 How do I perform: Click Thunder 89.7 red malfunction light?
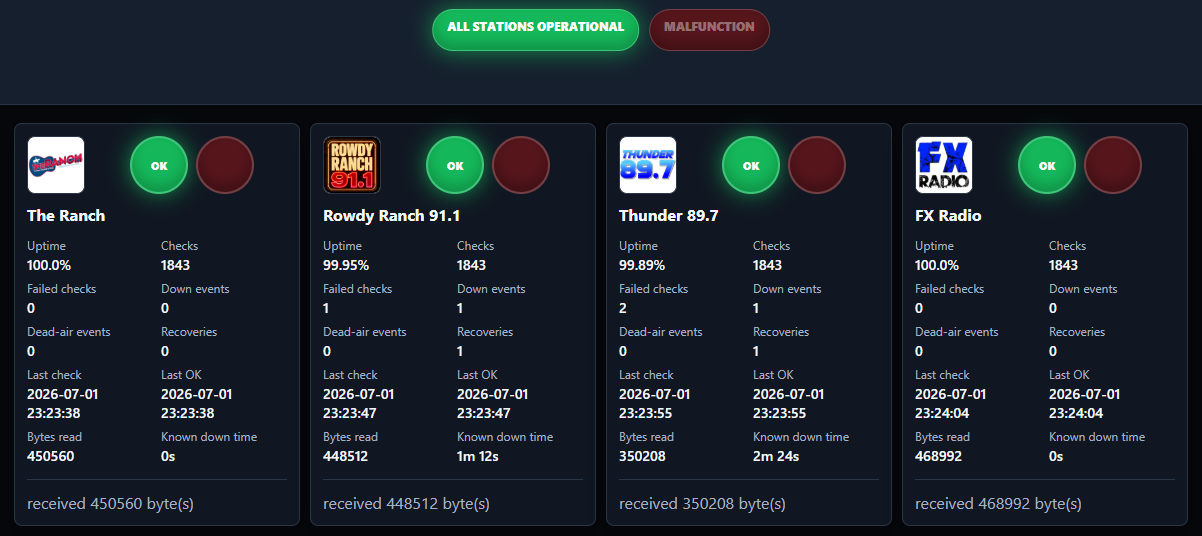coord(817,165)
